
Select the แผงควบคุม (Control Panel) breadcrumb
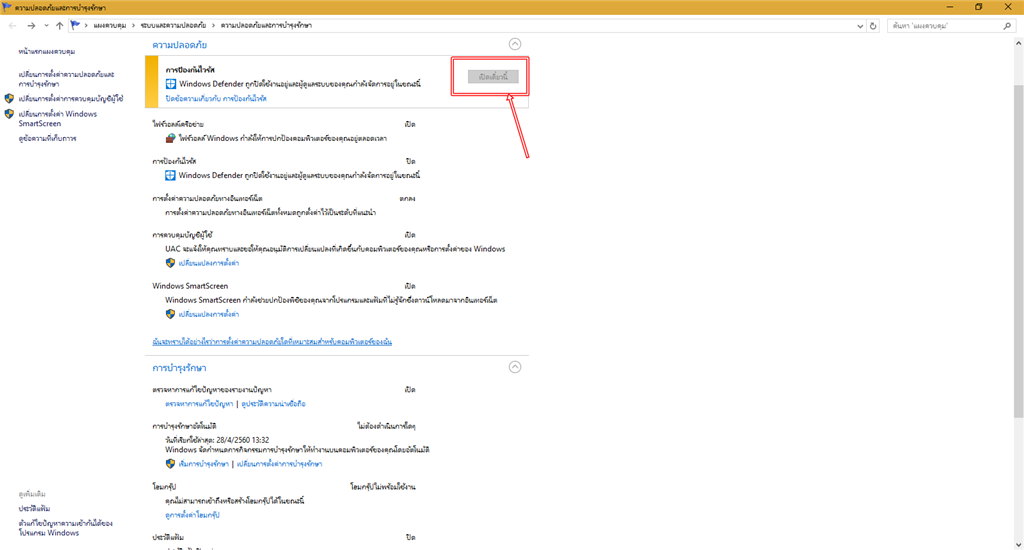pos(110,25)
